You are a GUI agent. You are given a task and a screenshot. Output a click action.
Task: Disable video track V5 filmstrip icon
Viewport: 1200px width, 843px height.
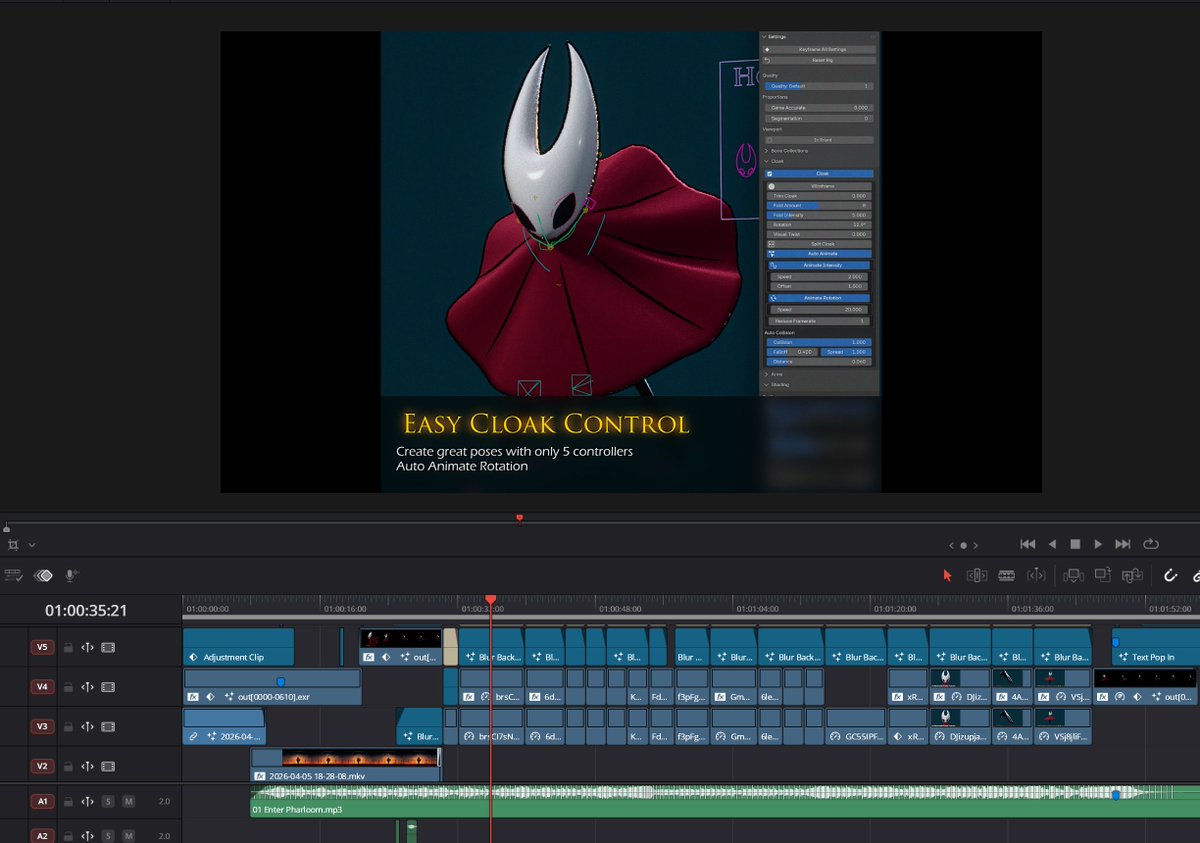click(x=108, y=647)
